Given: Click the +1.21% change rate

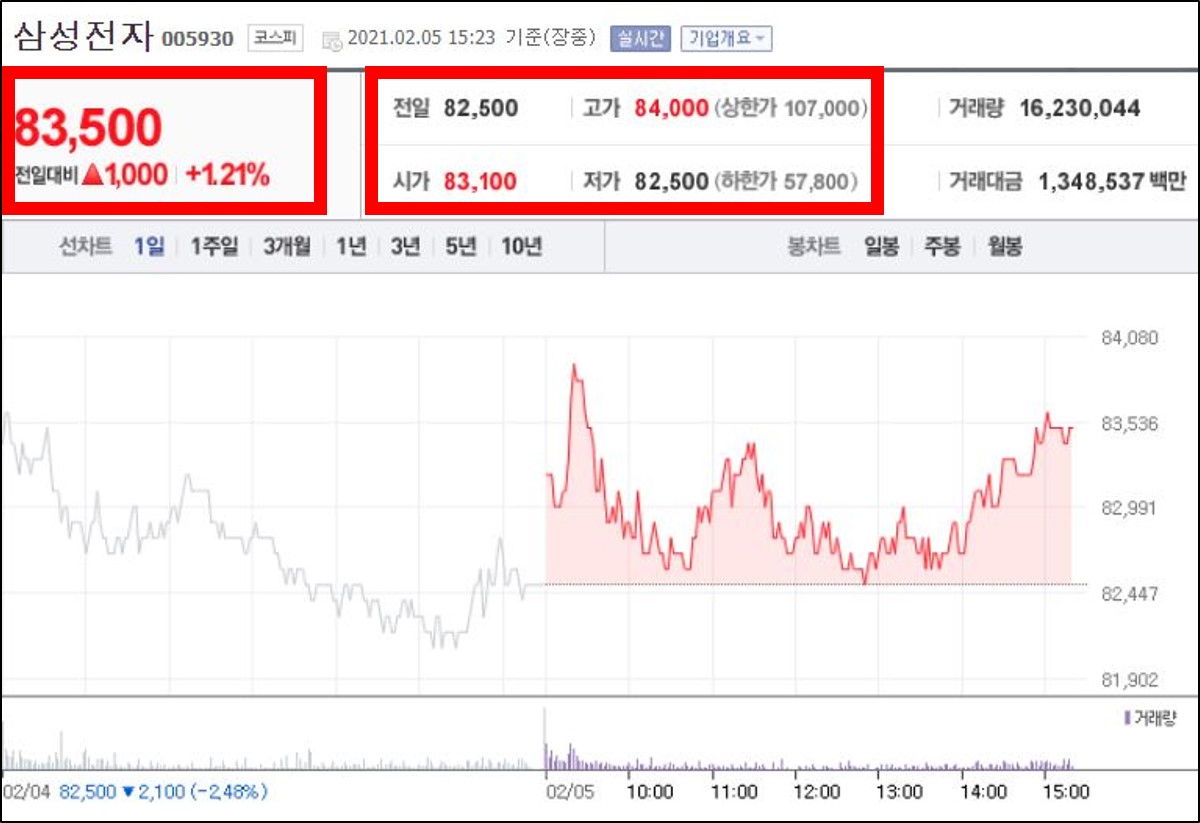Looking at the screenshot, I should tap(228, 176).
